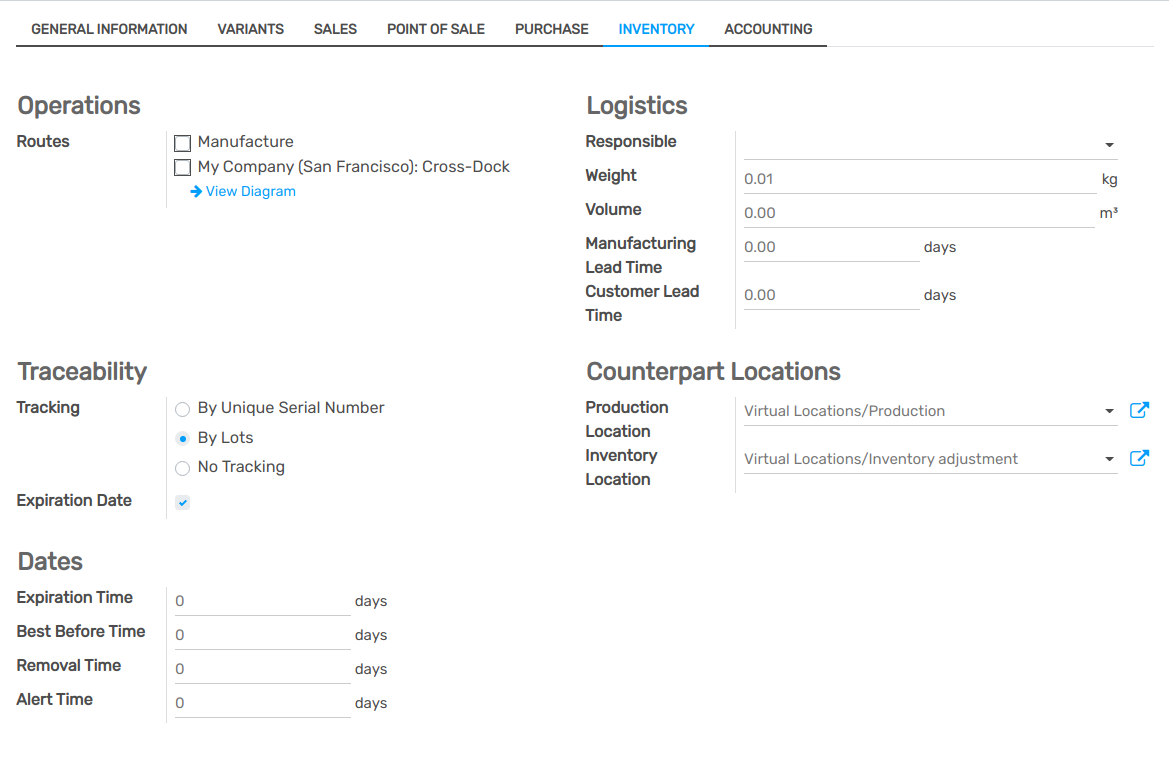
Task: Open Production Location external link icon
Action: (1139, 410)
